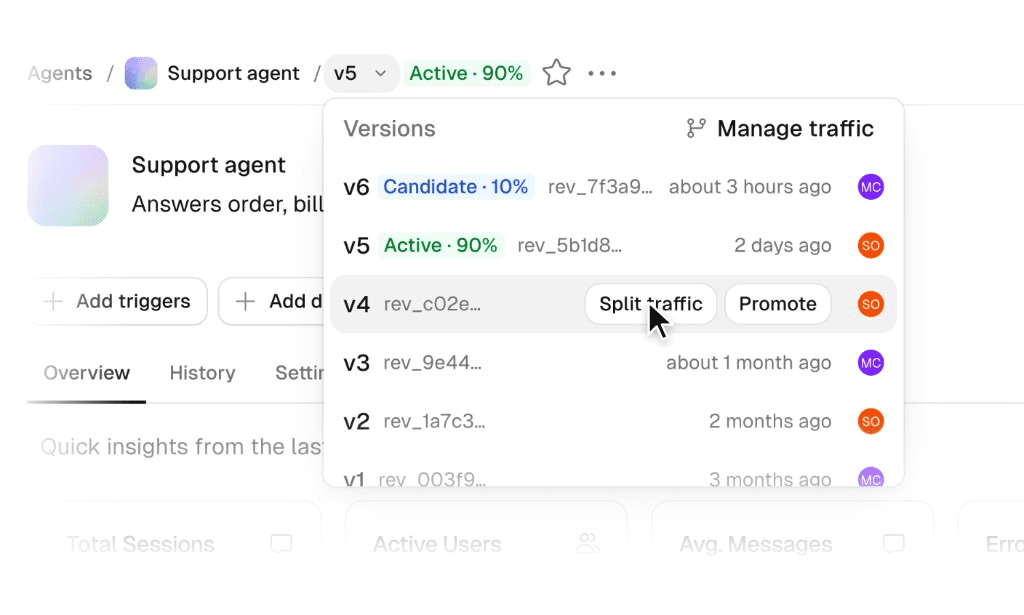This screenshot has height=615, width=1024.
Task: Click the MC avatar on the v6 row
Action: [x=871, y=187]
